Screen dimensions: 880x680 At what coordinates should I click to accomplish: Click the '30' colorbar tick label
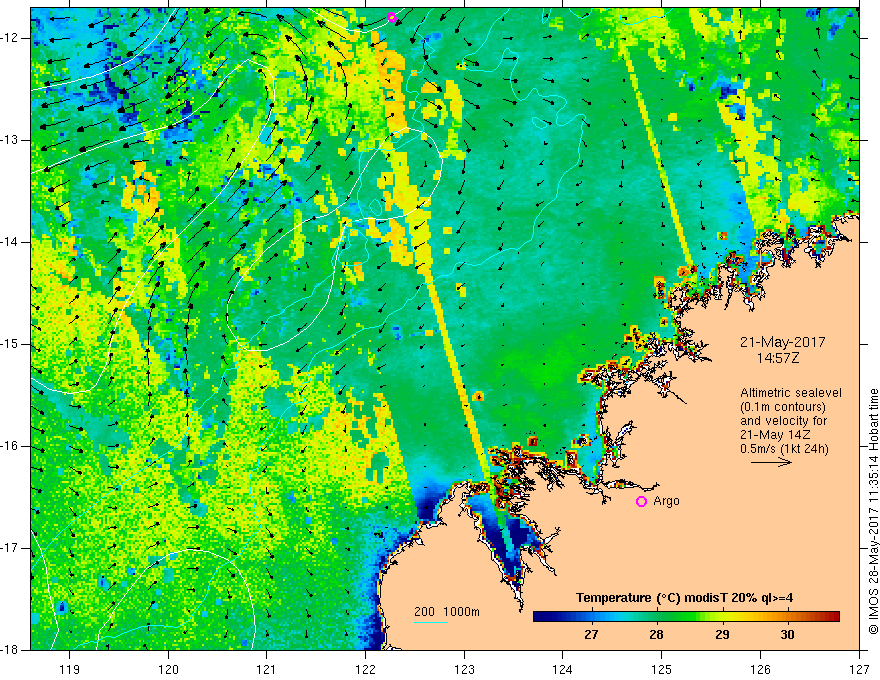click(x=787, y=635)
